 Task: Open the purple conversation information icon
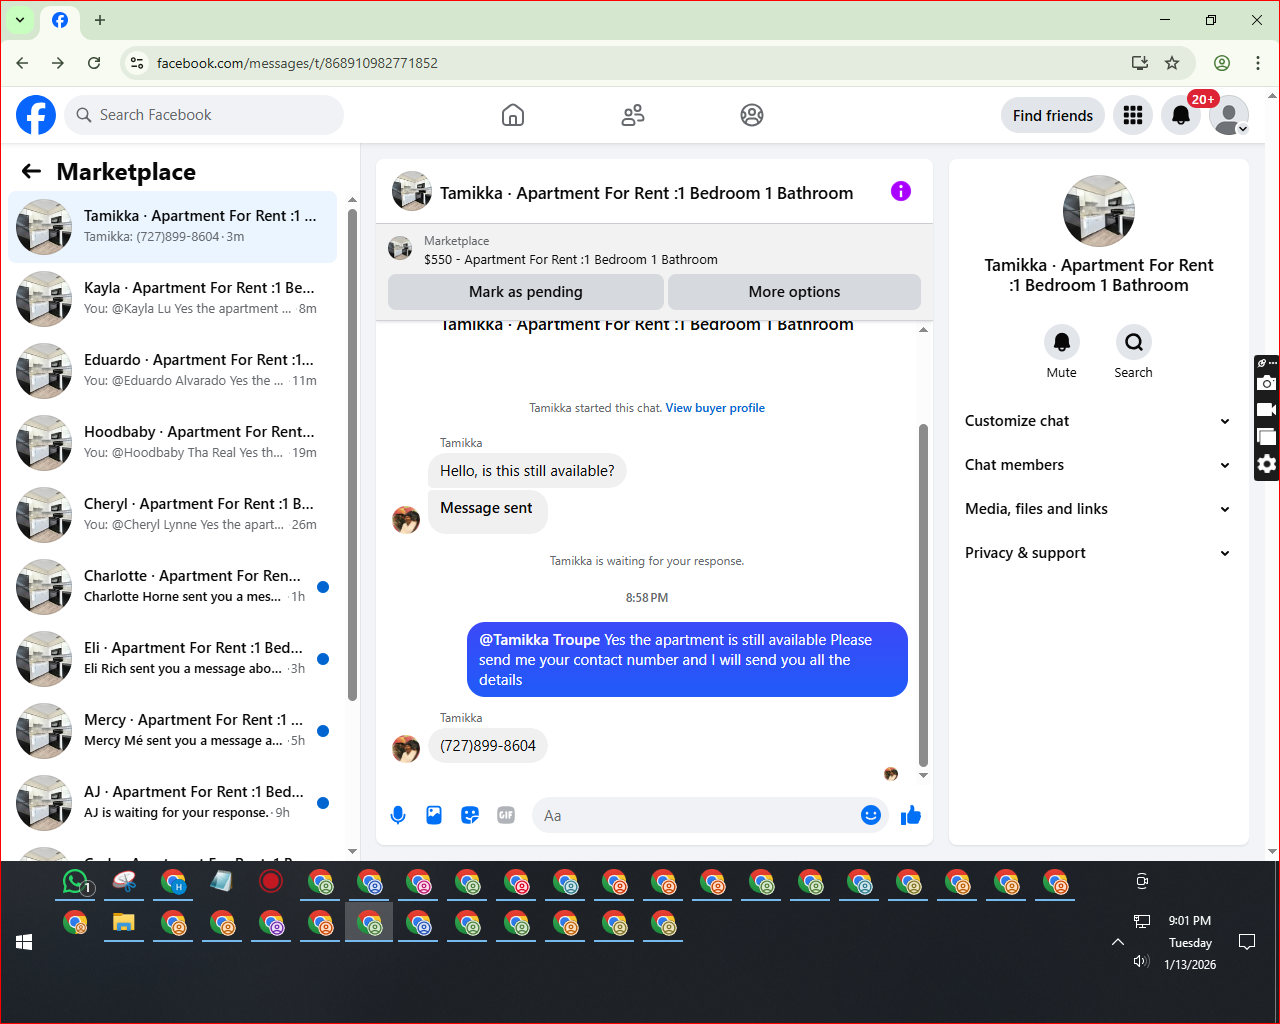point(901,191)
